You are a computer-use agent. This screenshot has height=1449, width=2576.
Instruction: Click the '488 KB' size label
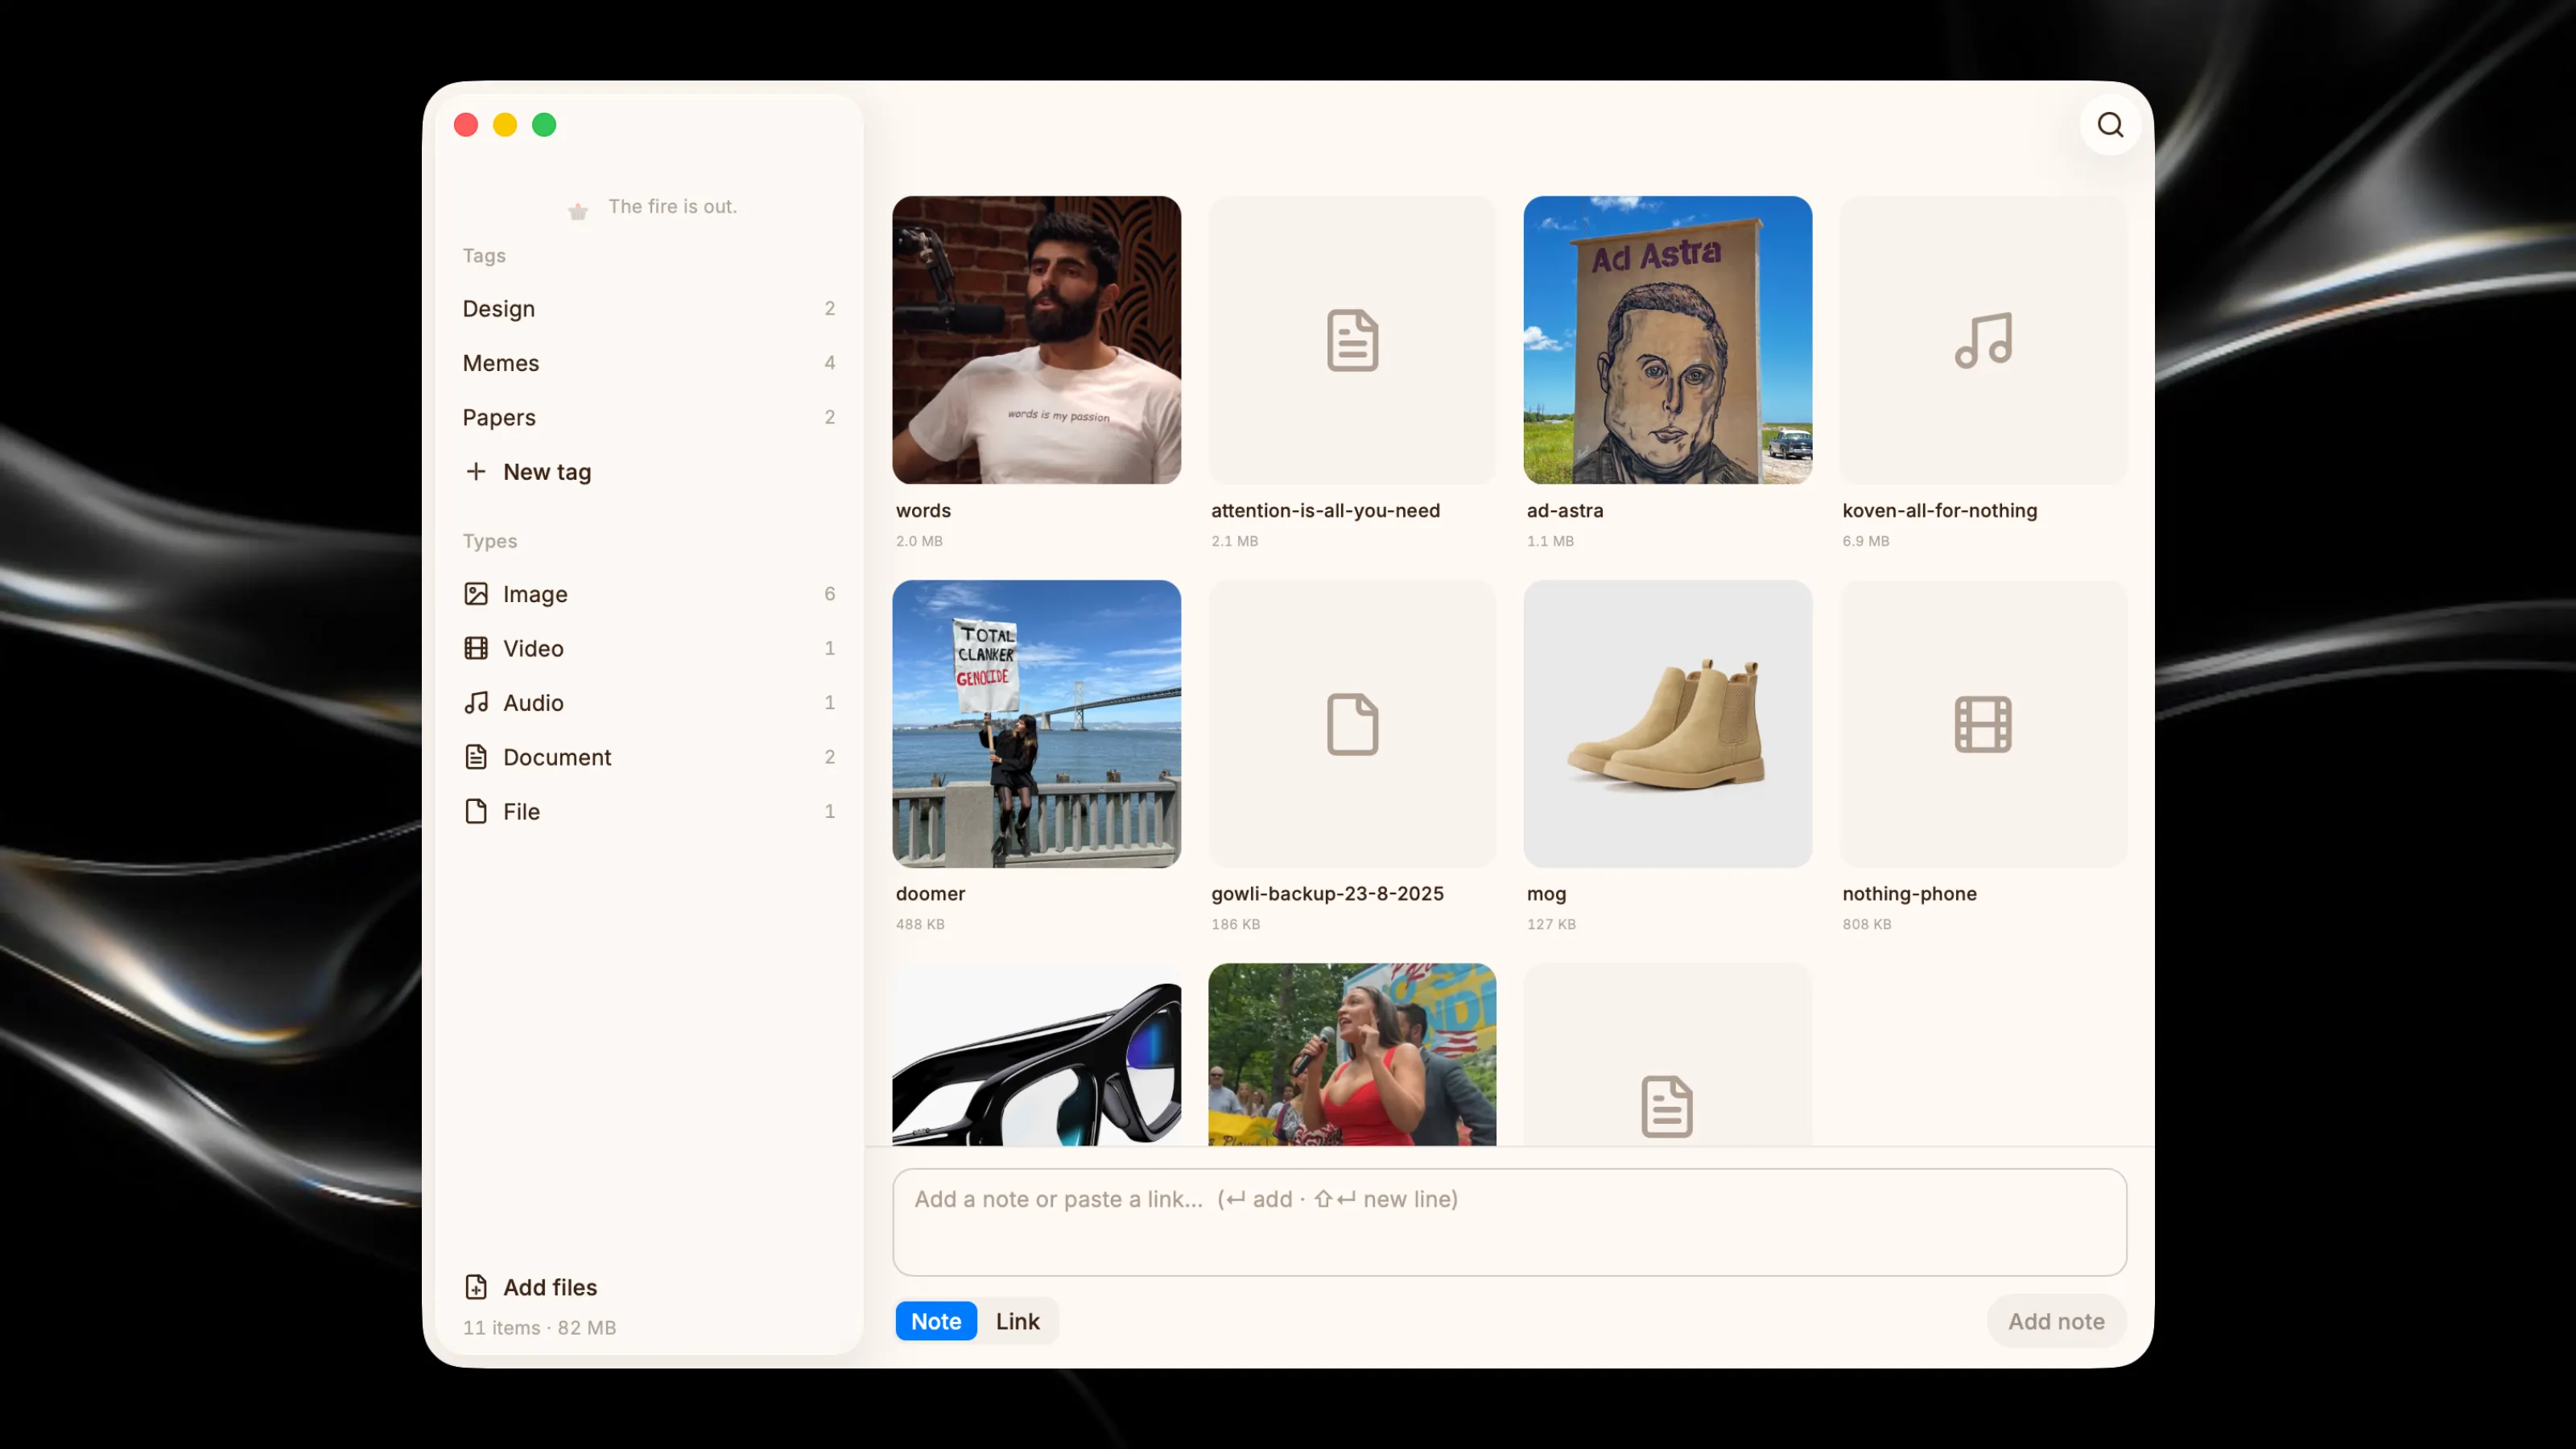pos(920,925)
